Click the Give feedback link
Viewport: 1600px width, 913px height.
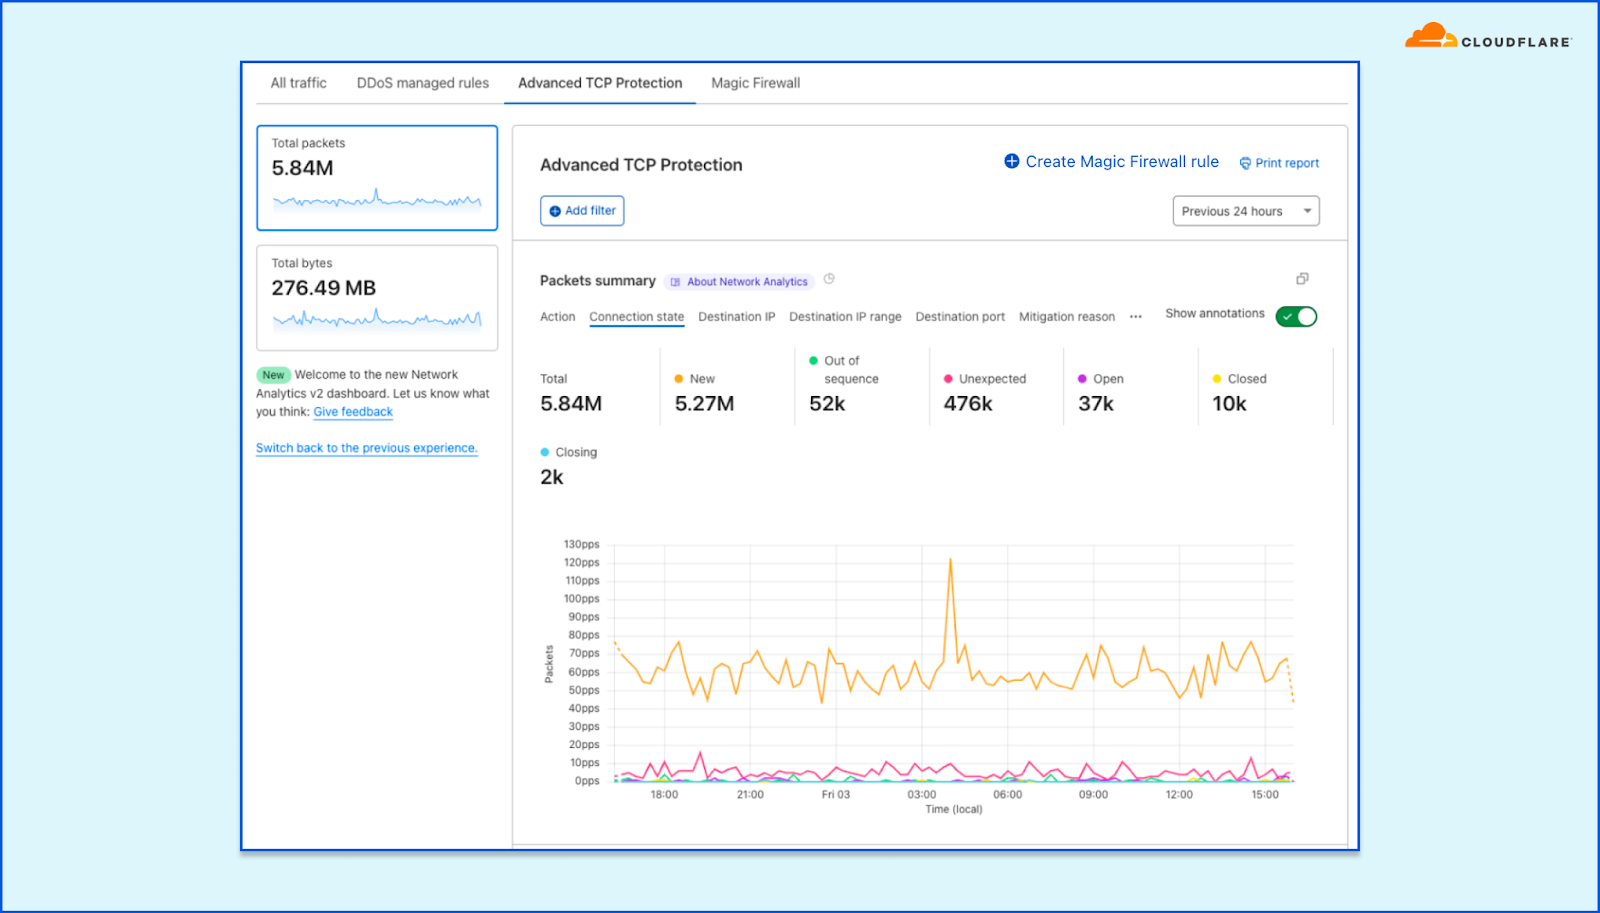(x=353, y=412)
